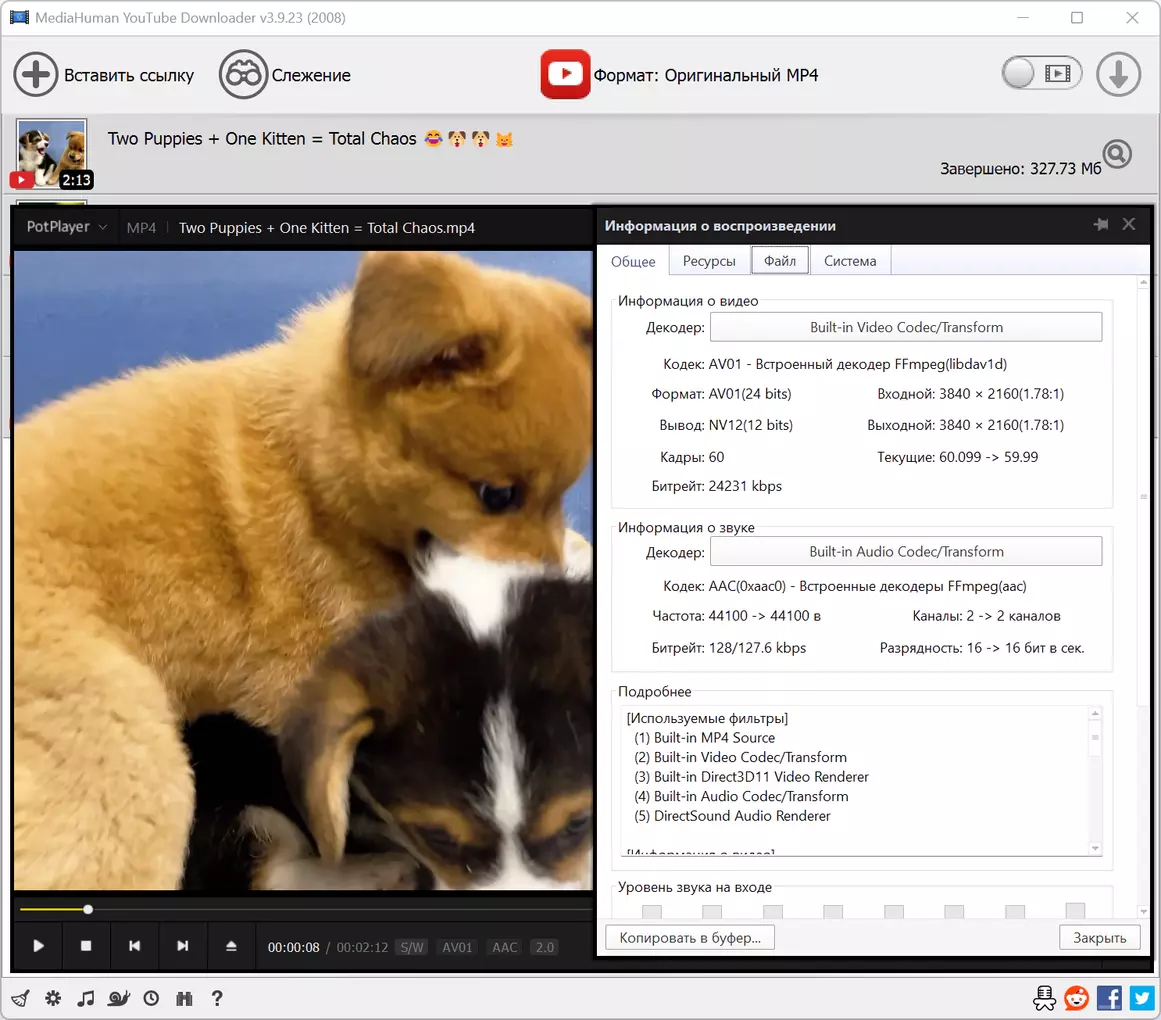
Task: Expand the PotPlayer main menu dropdown
Action: [67, 227]
